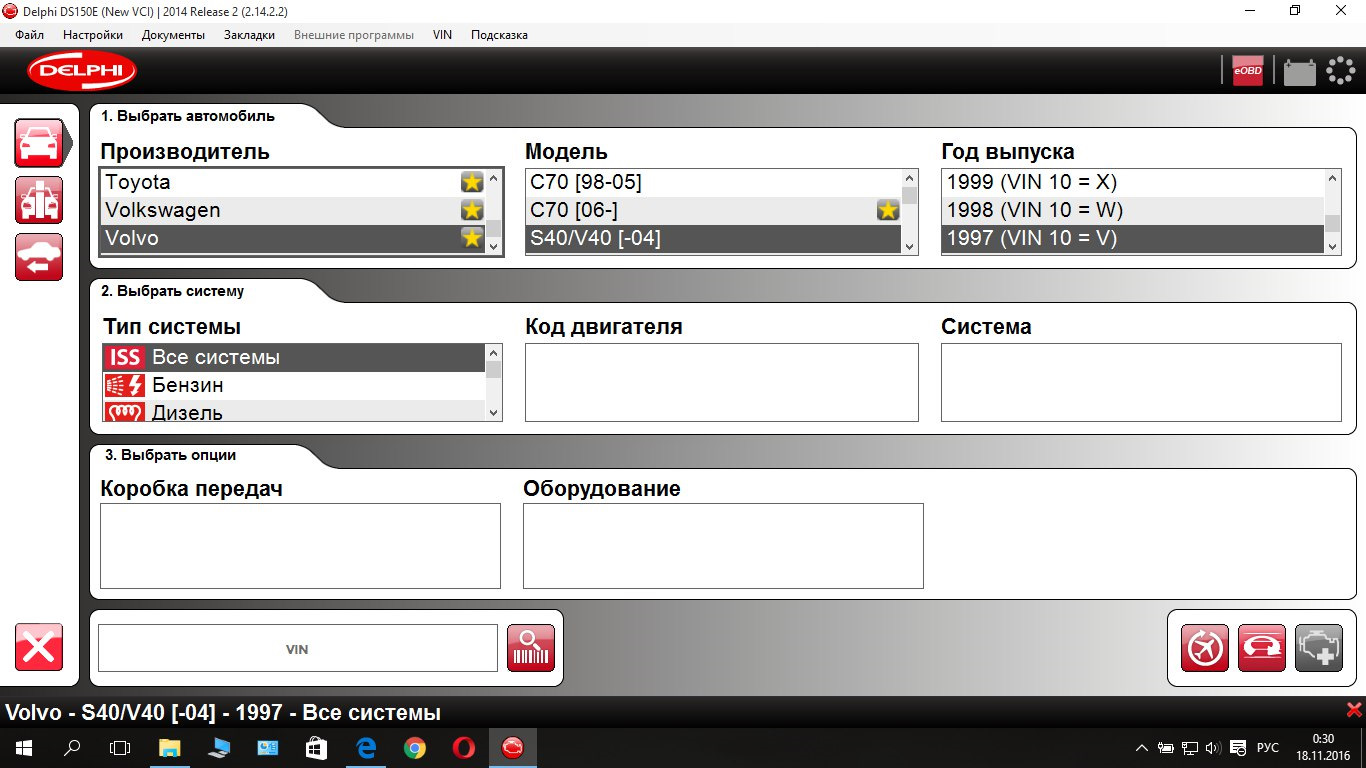
Task: Click the car with return arrow sidebar icon
Action: pyautogui.click(x=39, y=257)
